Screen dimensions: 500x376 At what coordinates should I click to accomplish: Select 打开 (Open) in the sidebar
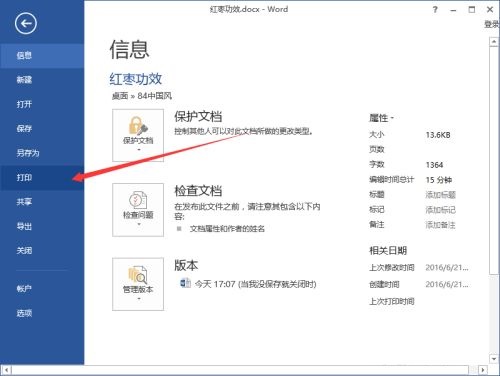pos(42,104)
